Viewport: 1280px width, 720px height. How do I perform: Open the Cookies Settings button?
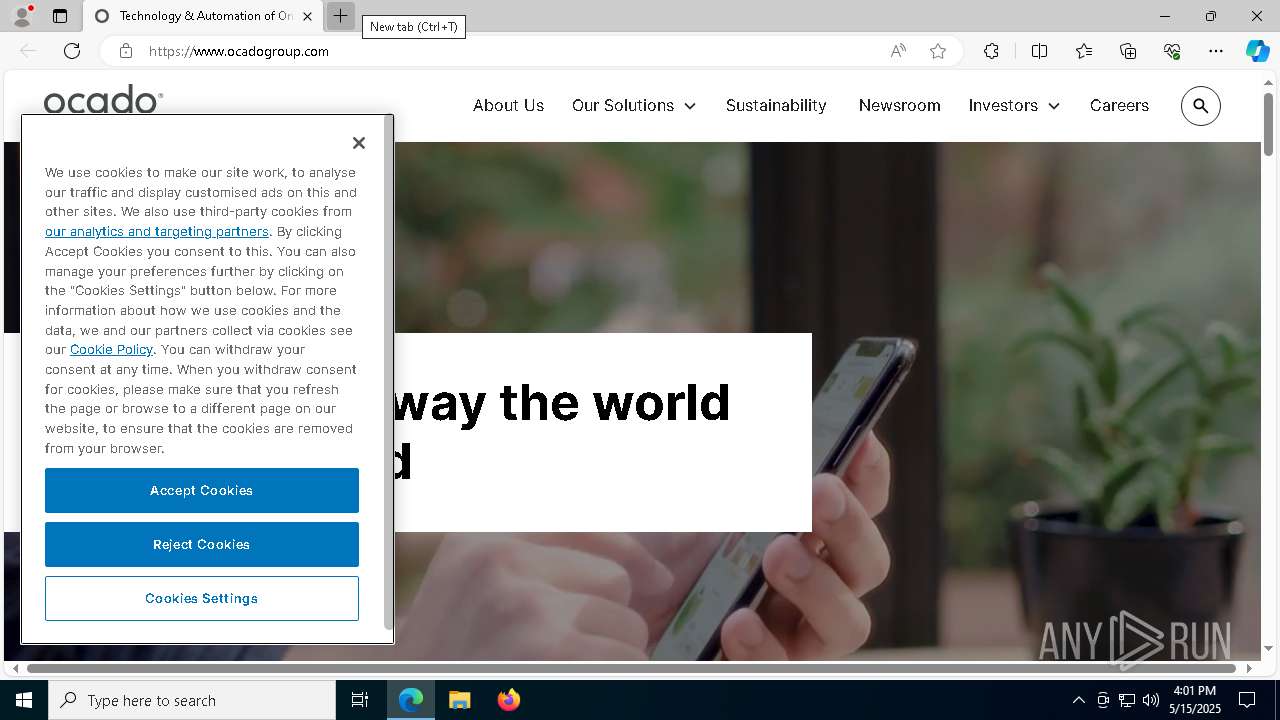point(202,598)
